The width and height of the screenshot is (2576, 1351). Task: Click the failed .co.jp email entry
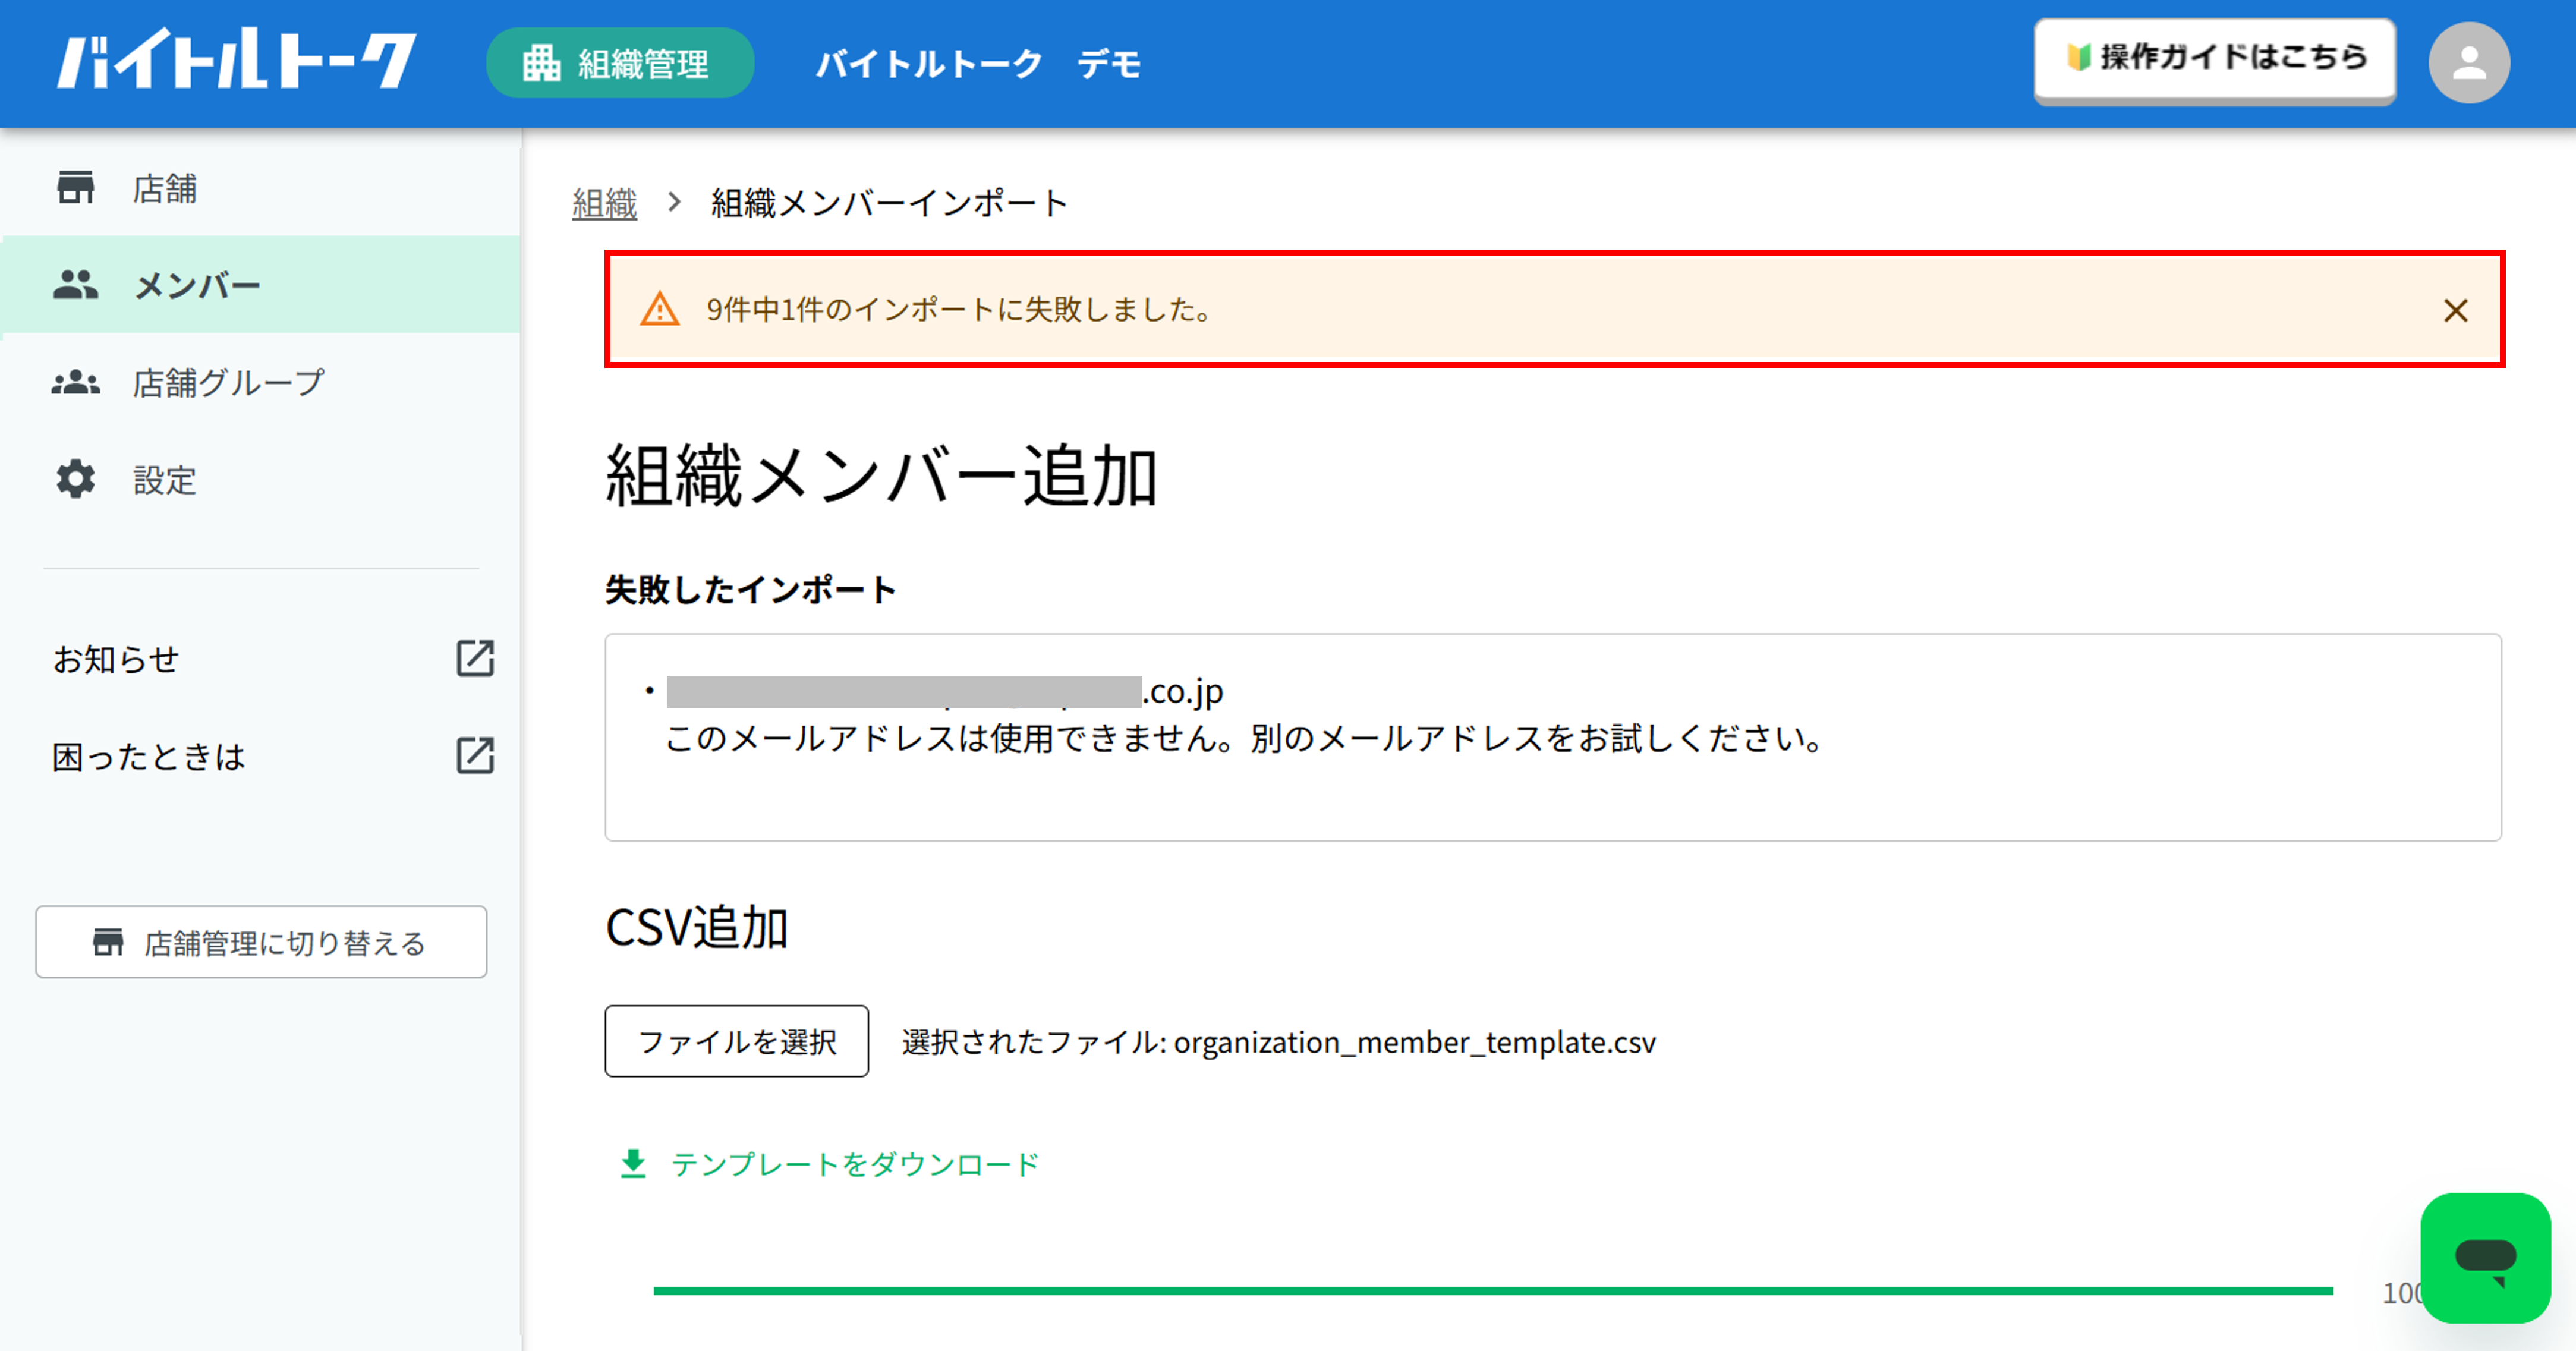tap(945, 691)
